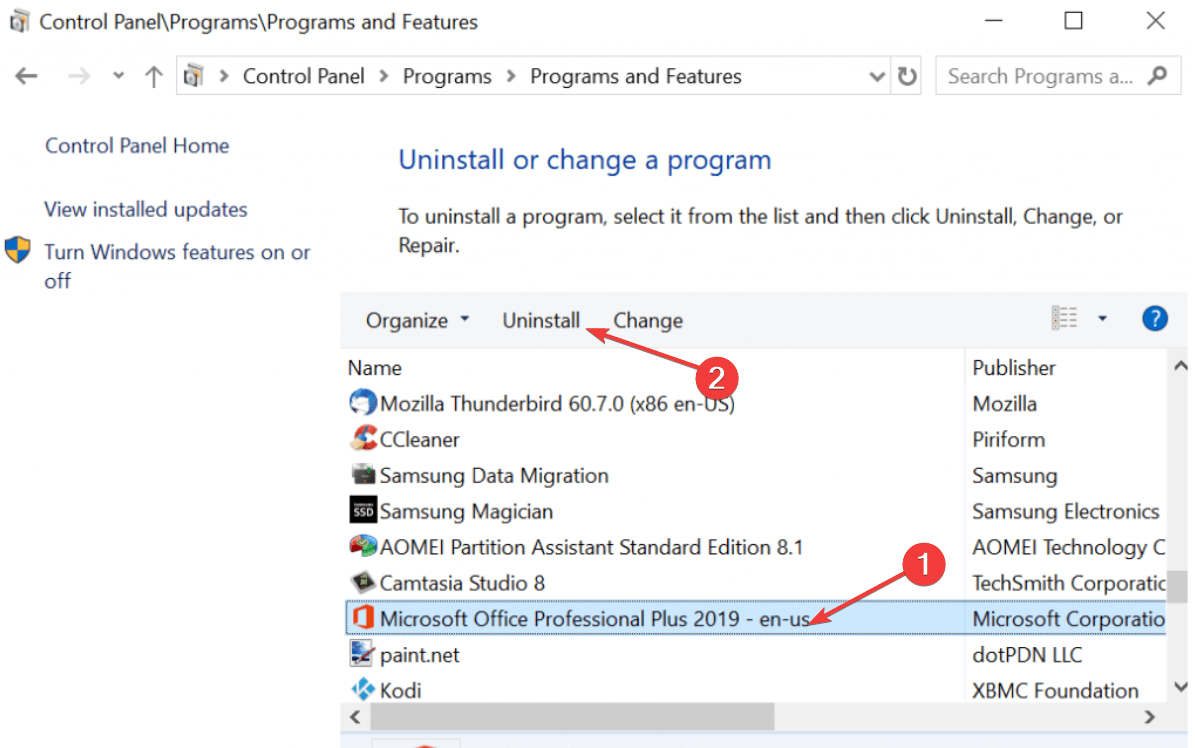Select the AOMEI Partition Assistant icon
Image resolution: width=1195 pixels, height=748 pixels.
(363, 546)
